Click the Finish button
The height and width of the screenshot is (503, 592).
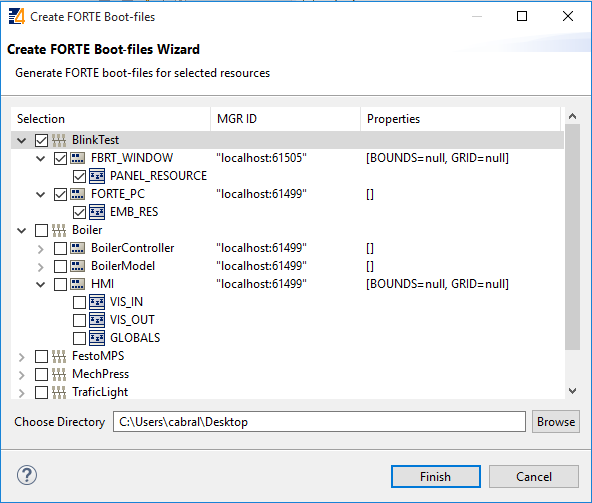(x=436, y=477)
